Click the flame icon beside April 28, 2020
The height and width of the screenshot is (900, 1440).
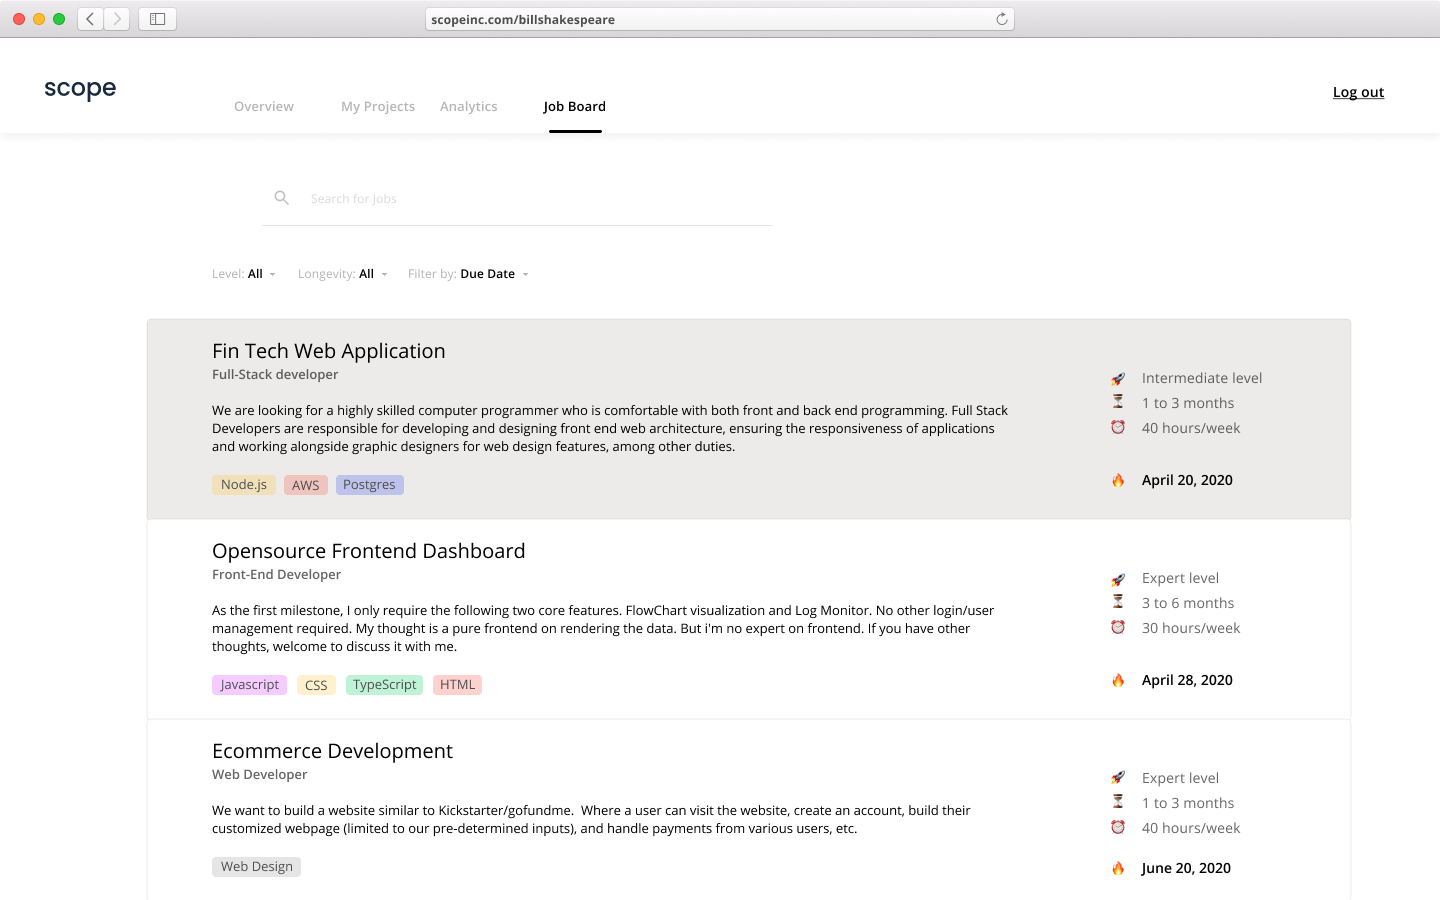coord(1118,680)
